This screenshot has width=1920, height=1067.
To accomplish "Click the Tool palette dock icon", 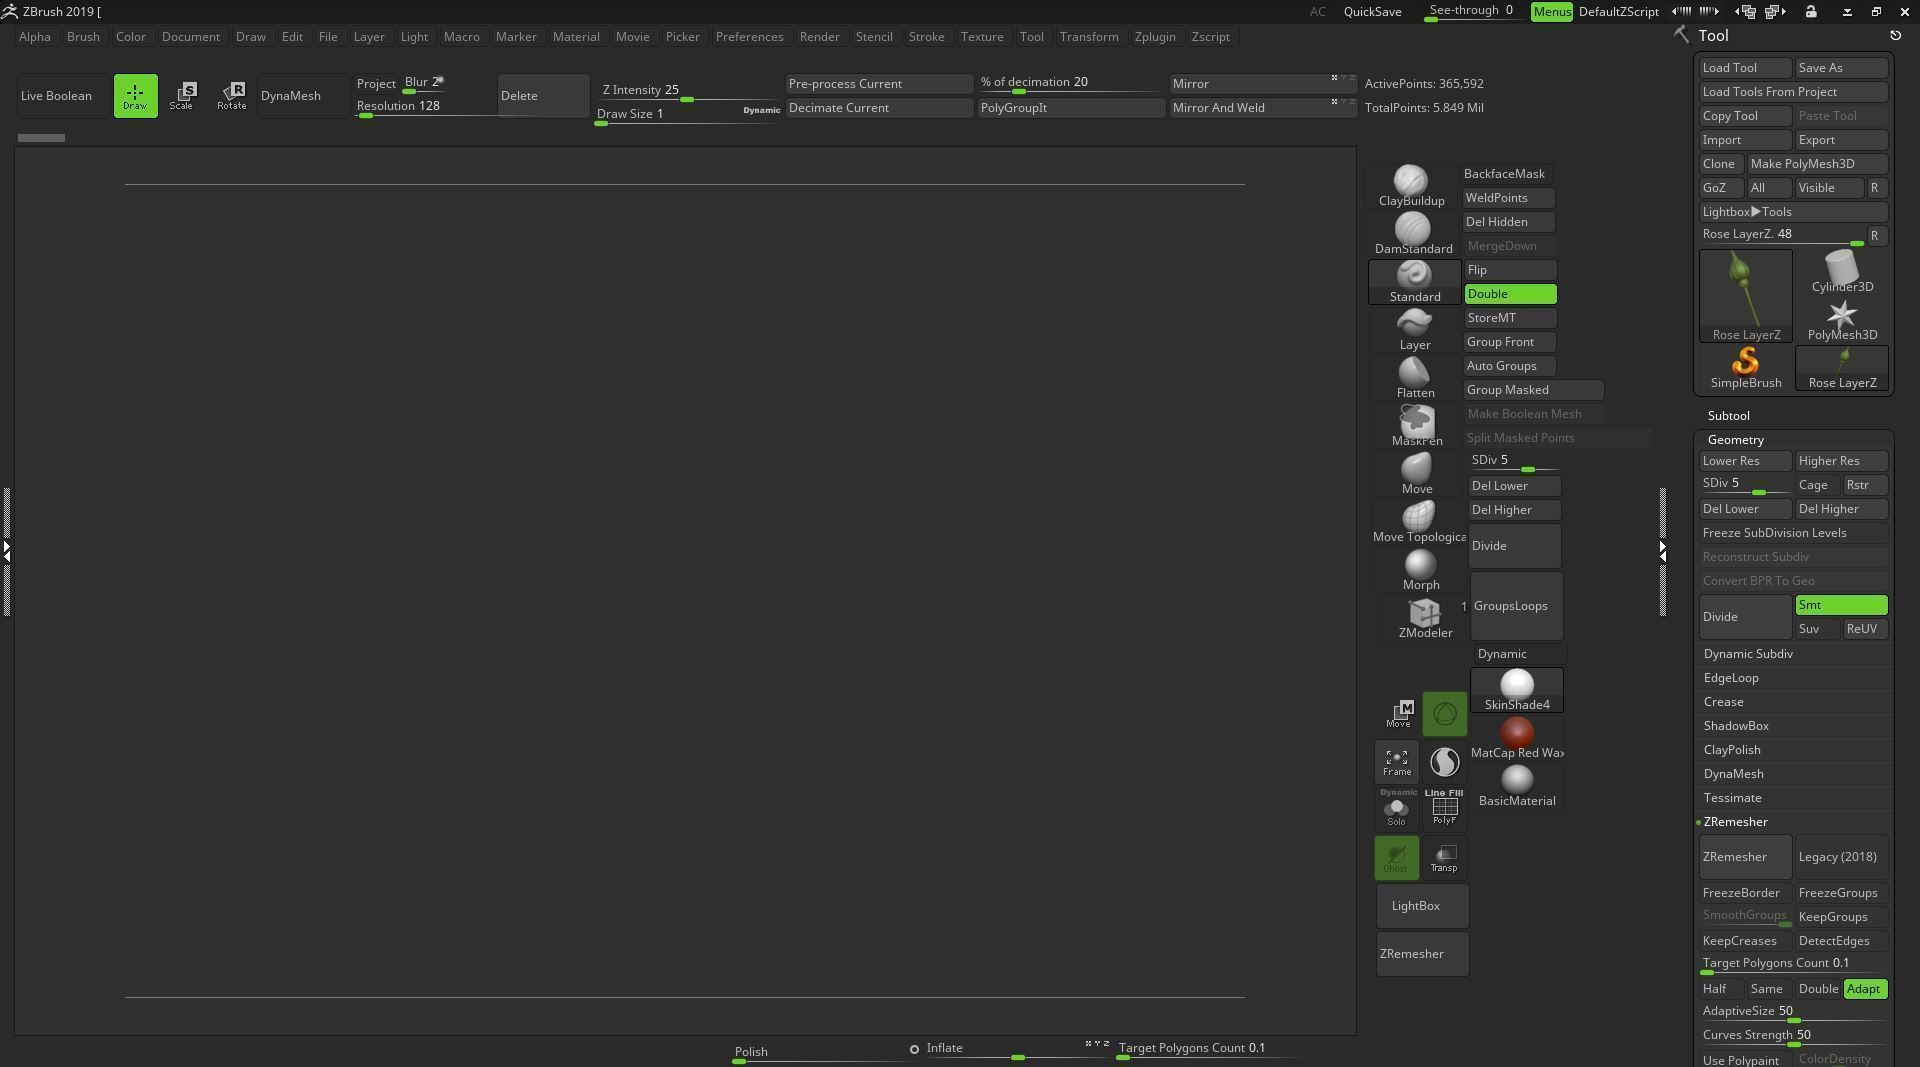I will [x=1681, y=35].
